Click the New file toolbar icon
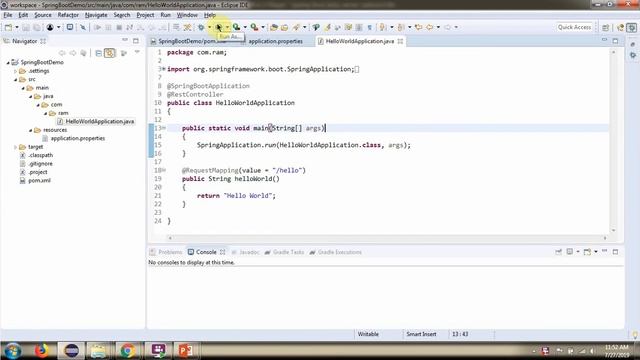The width and height of the screenshot is (640, 360). coord(9,27)
